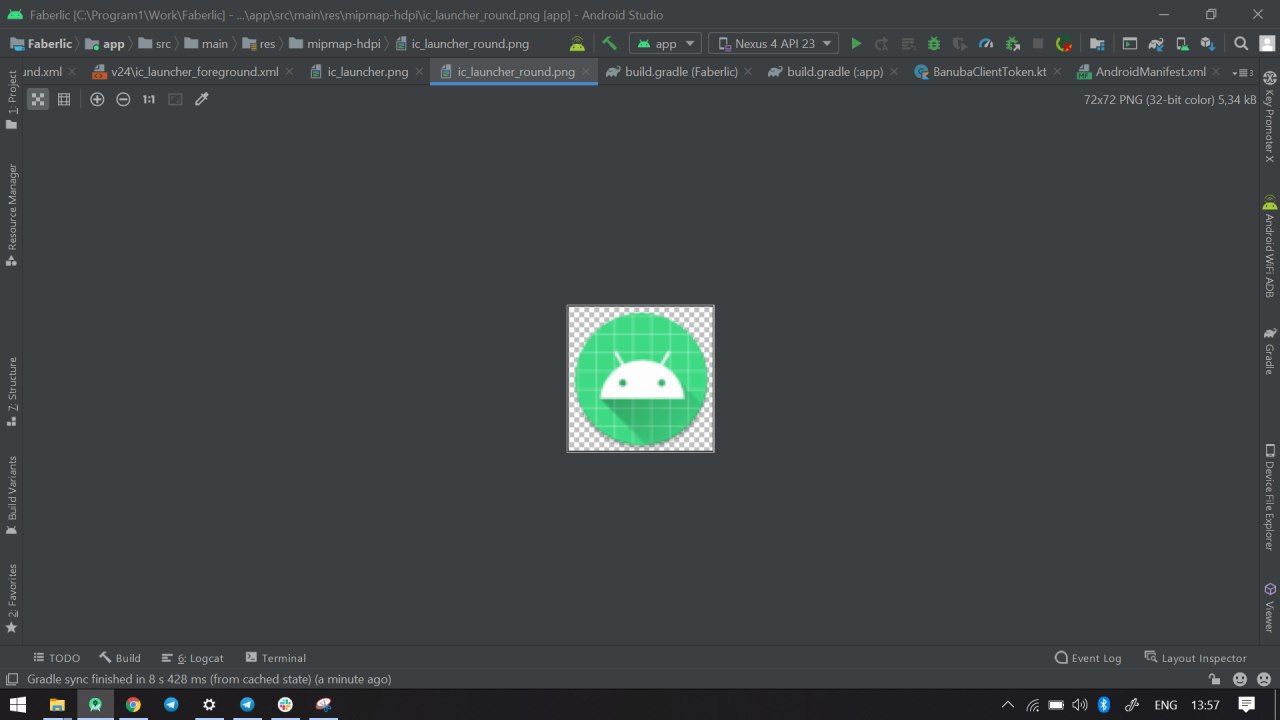Open the Favorites tool window
1280x720 pixels.
(12, 598)
